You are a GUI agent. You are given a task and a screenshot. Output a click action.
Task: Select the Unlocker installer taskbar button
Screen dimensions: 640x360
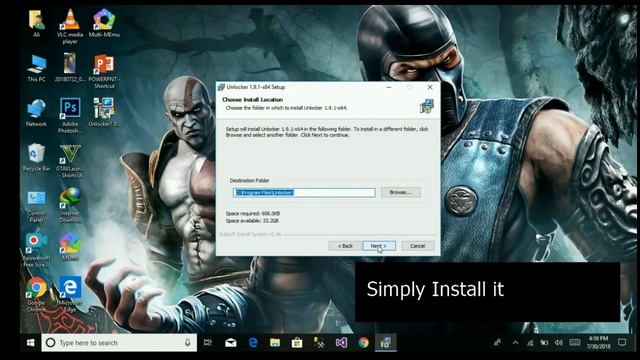pyautogui.click(x=385, y=342)
